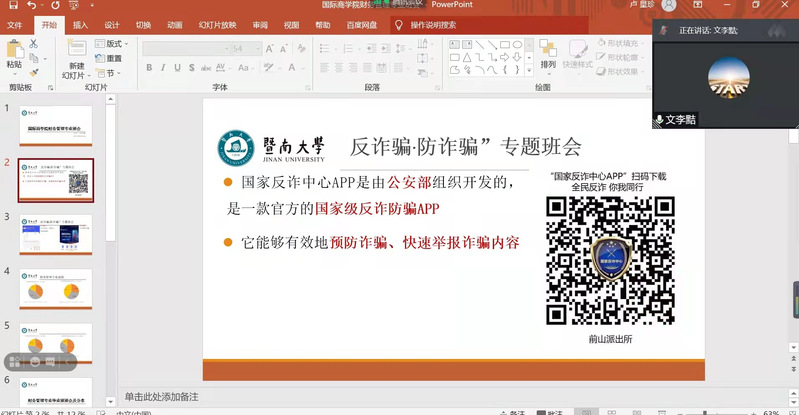The height and width of the screenshot is (415, 799).
Task: Switch to the 动画 ribbon tab
Action: click(175, 25)
